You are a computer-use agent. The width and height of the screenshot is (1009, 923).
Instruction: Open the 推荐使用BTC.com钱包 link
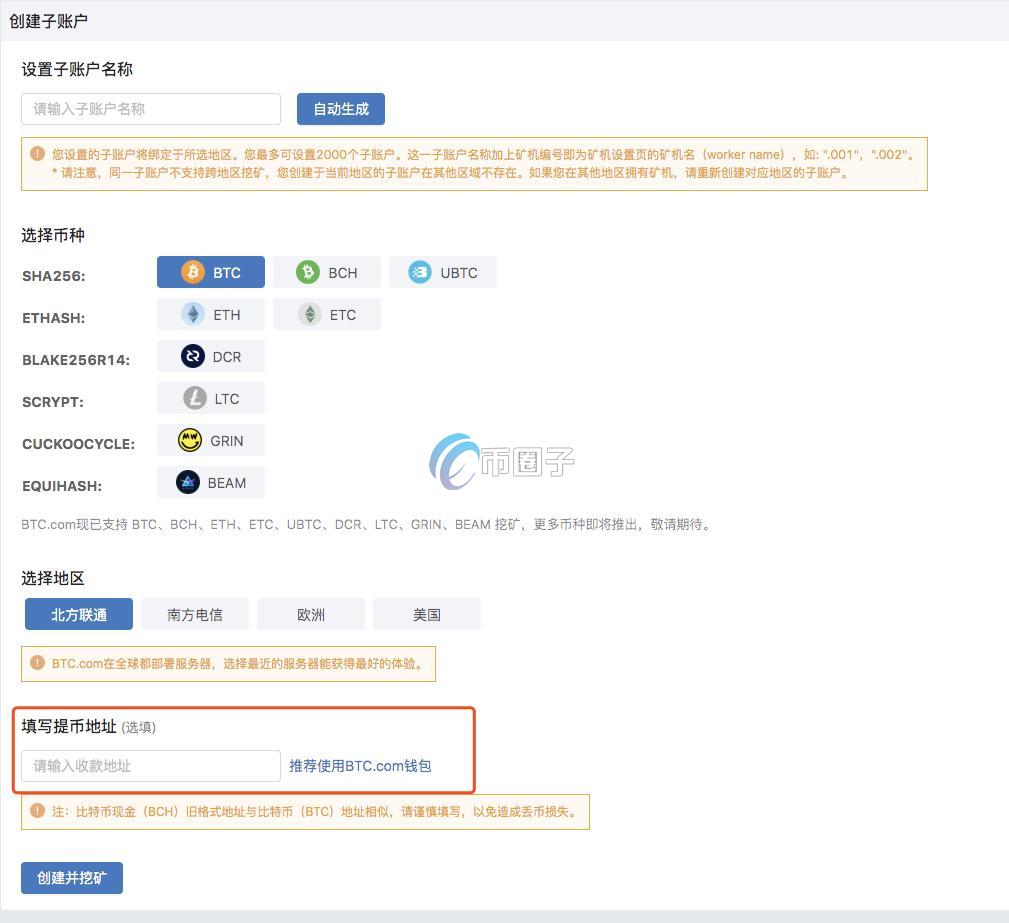358,766
